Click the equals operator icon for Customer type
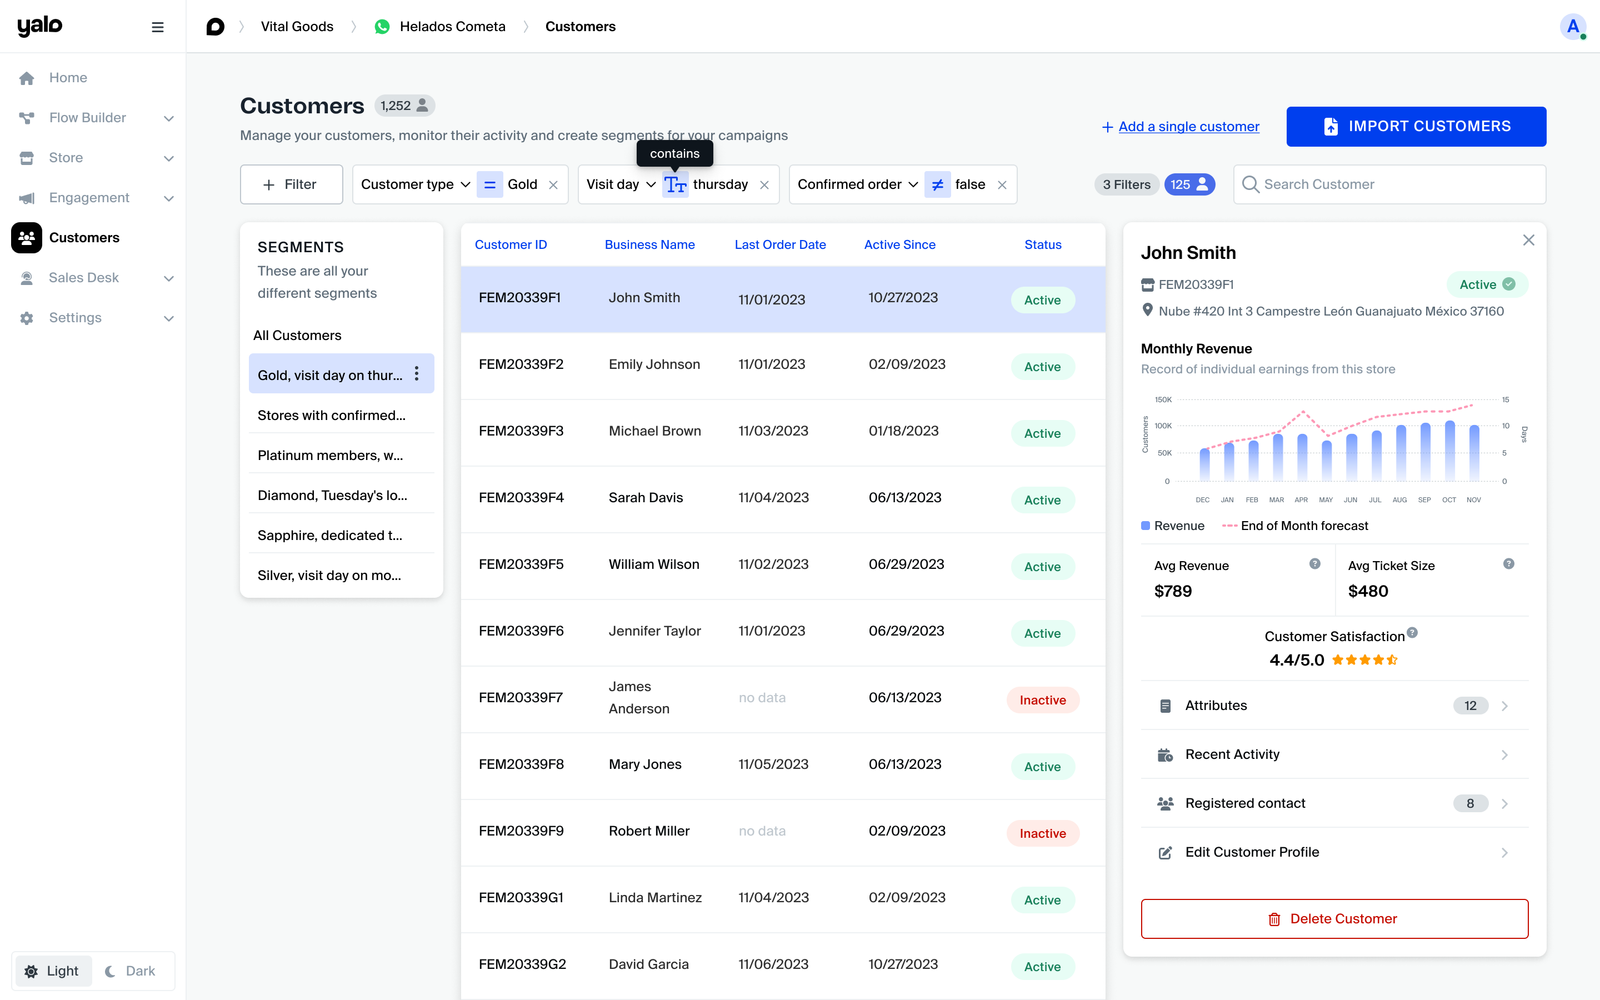Screen dimensions: 1600x1000 coord(490,185)
